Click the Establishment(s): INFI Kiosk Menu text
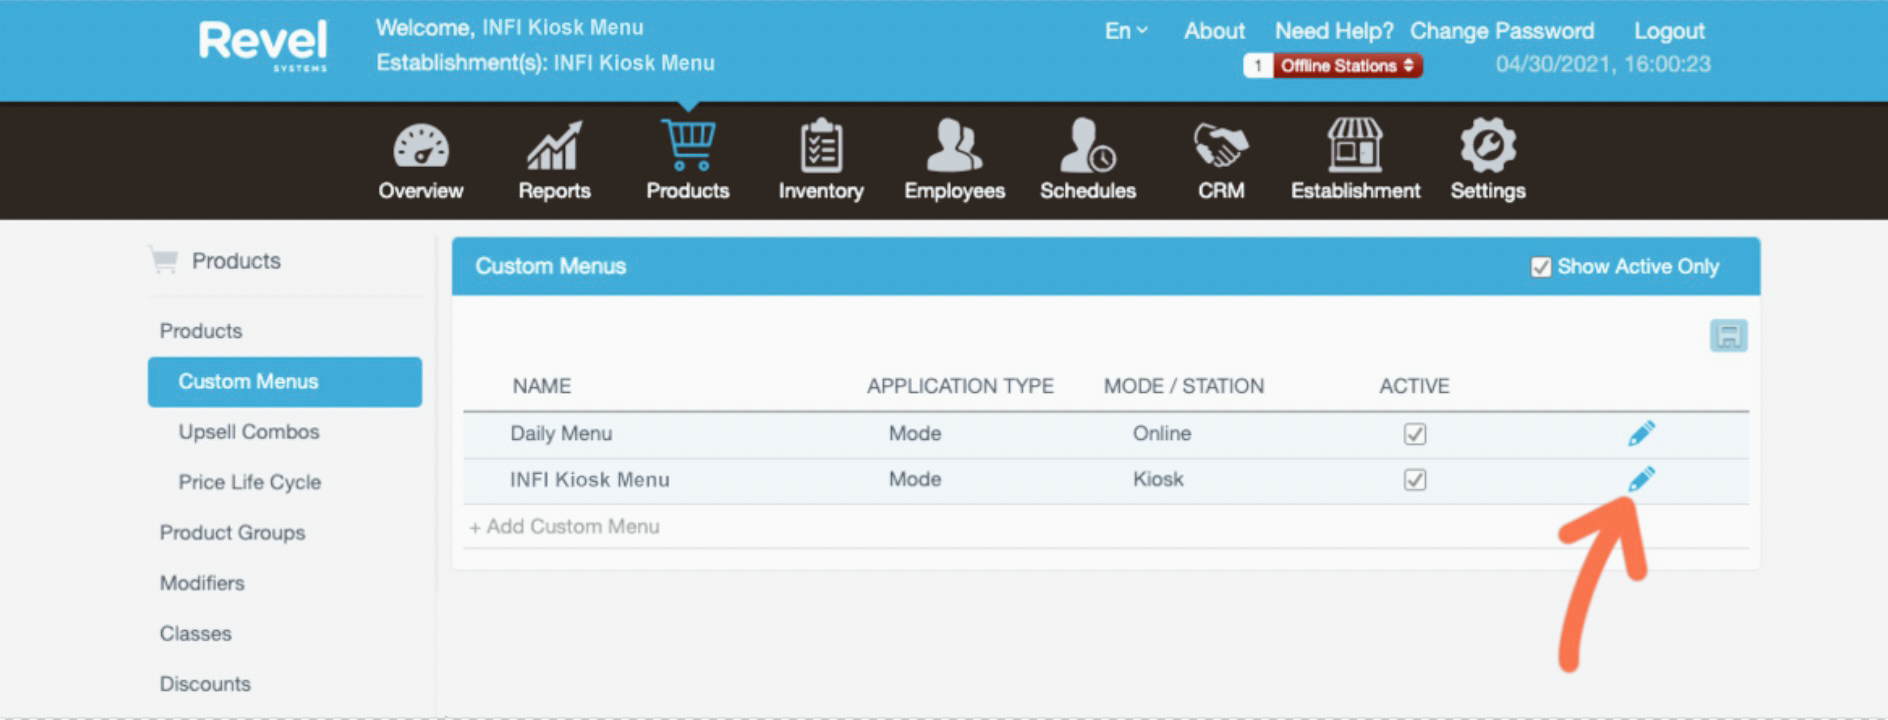Viewport: 1888px width, 720px height. click(x=545, y=63)
